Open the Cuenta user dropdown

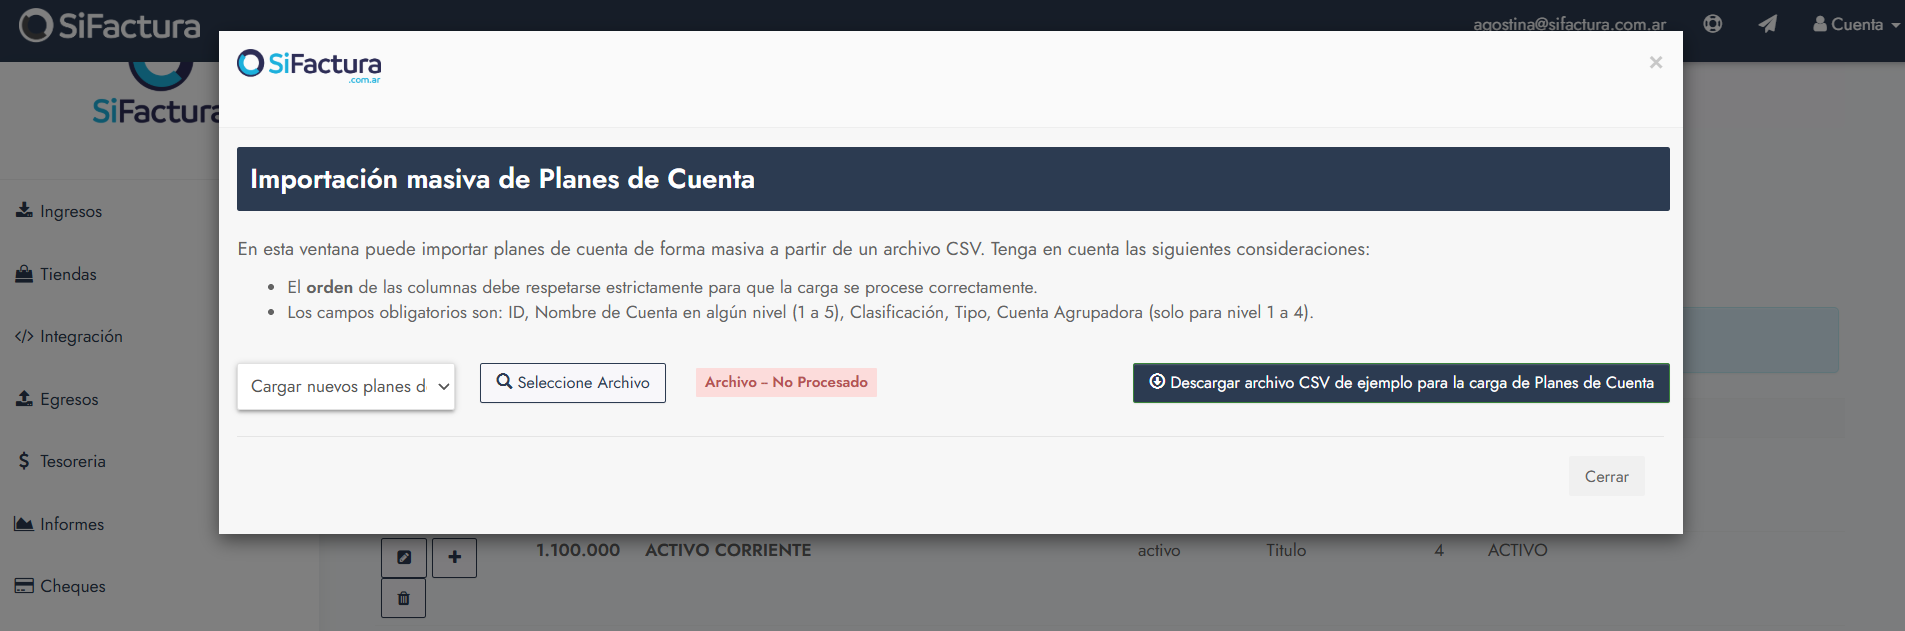point(1856,24)
